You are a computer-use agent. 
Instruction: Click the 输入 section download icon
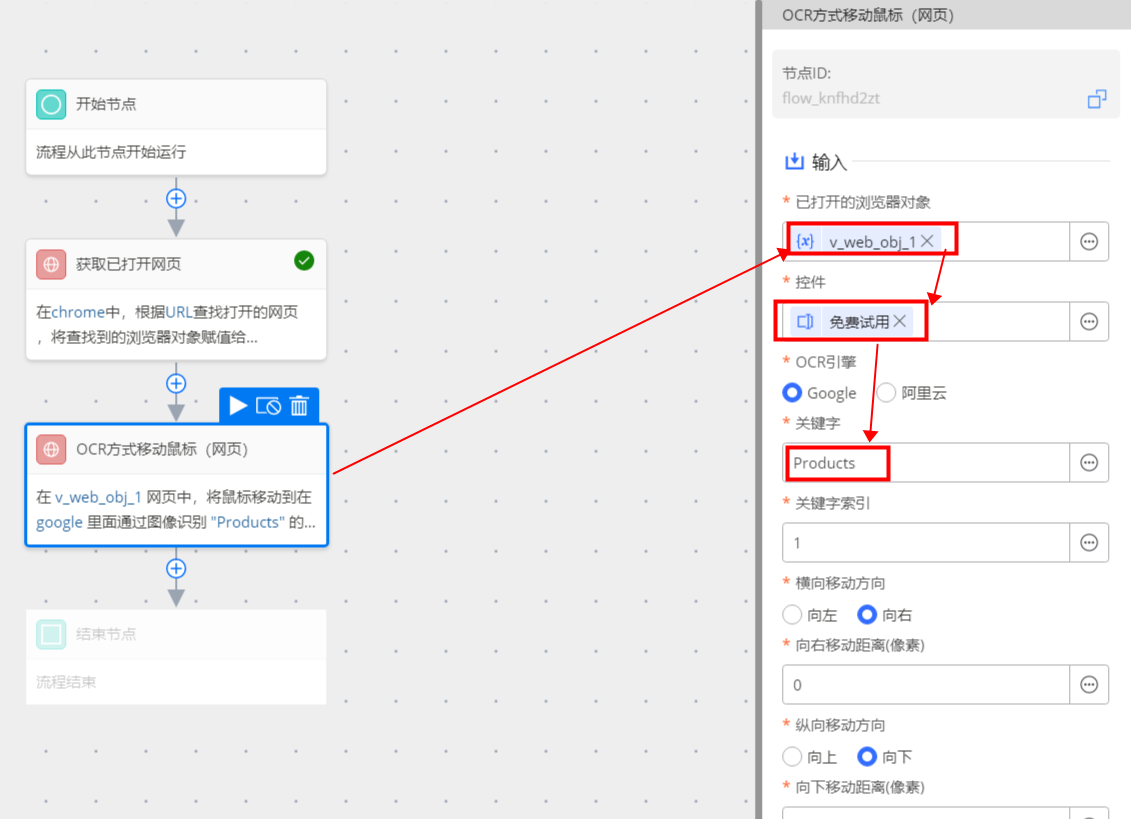coord(794,161)
